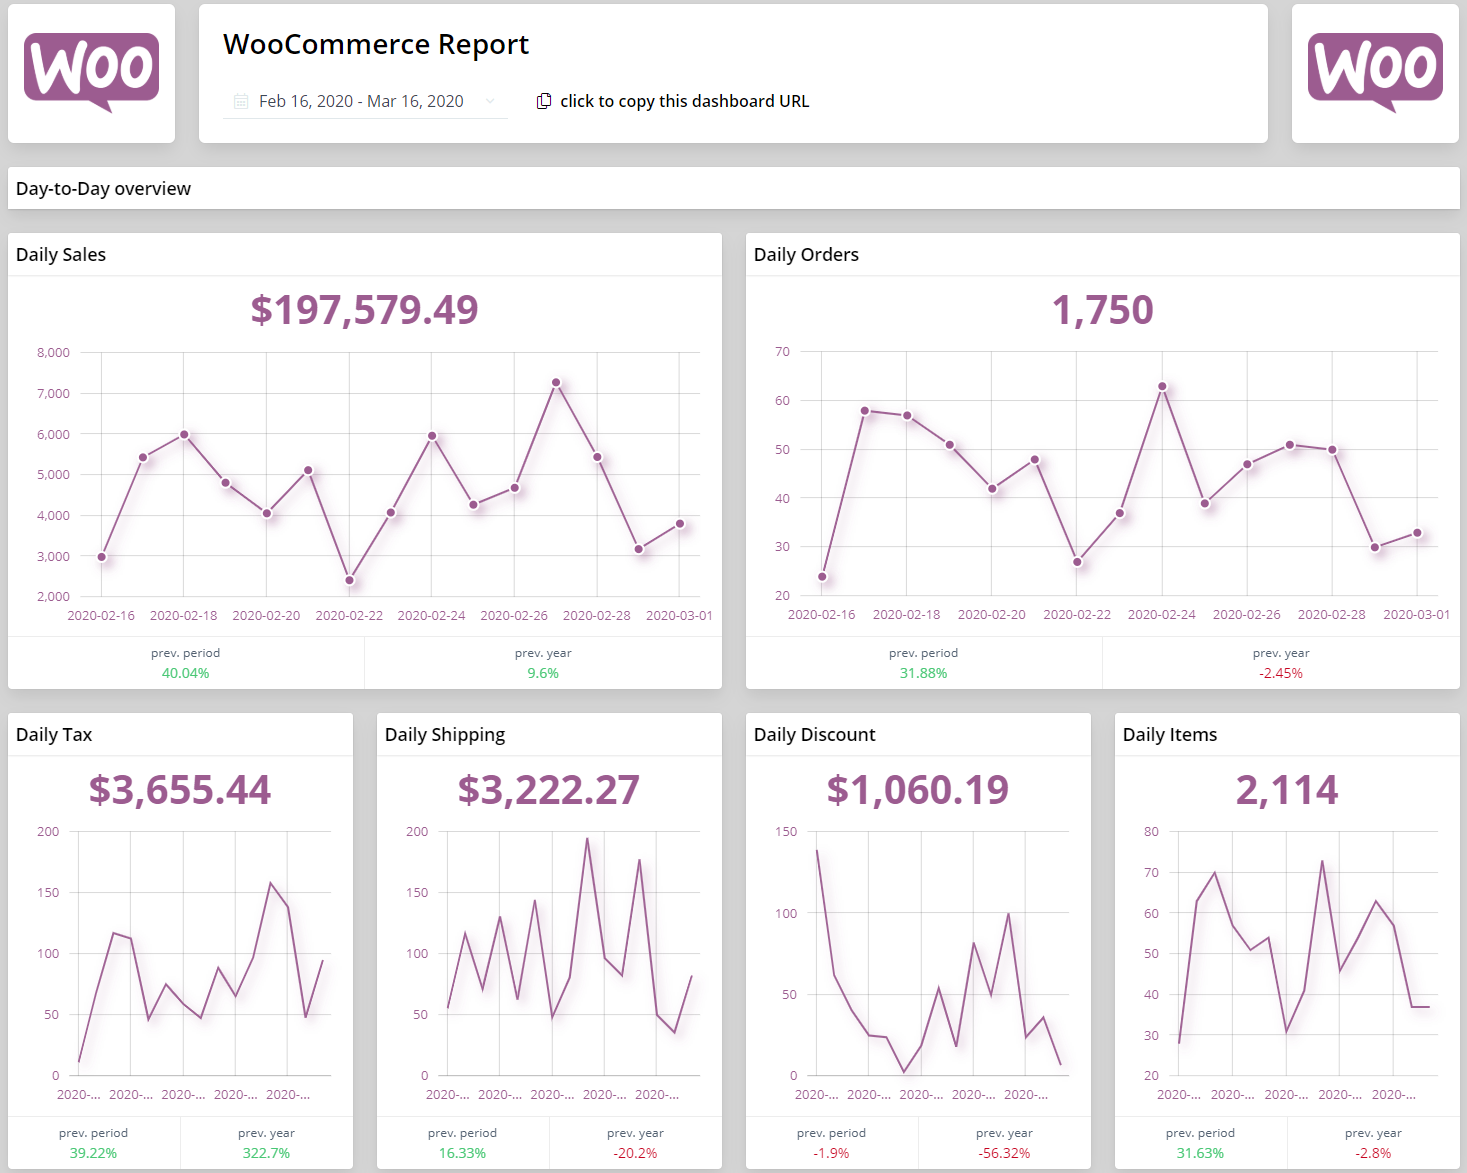The height and width of the screenshot is (1173, 1467).
Task: Click the calendar icon in date picker
Action: point(241,101)
